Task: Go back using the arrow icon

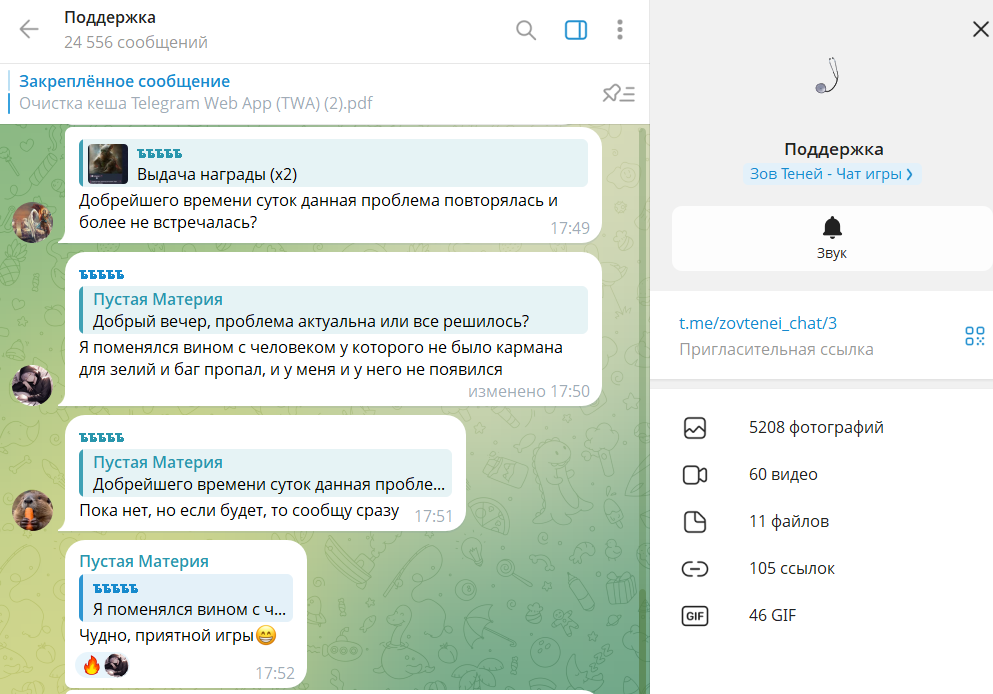Action: pos(29,30)
